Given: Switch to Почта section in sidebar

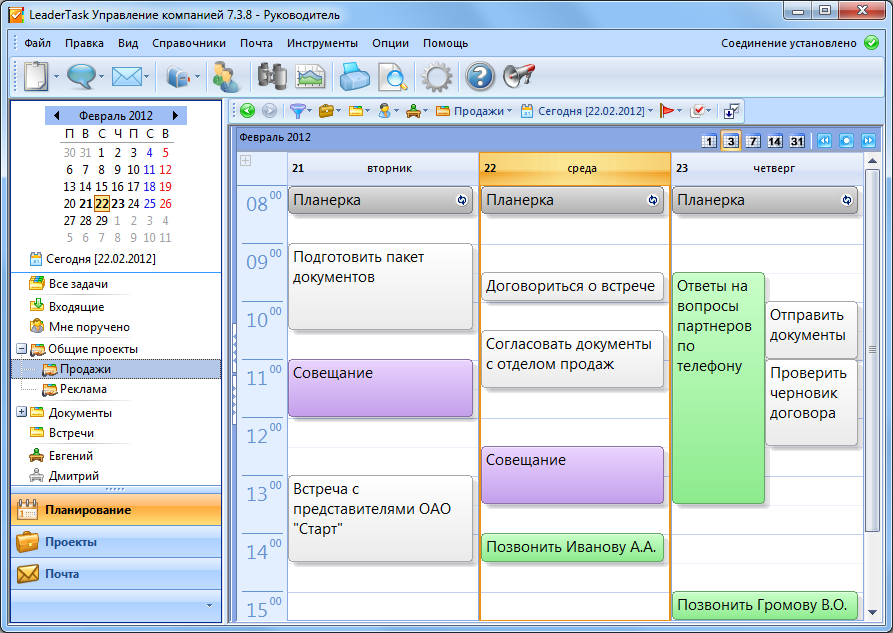Looking at the screenshot, I should pyautogui.click(x=116, y=573).
